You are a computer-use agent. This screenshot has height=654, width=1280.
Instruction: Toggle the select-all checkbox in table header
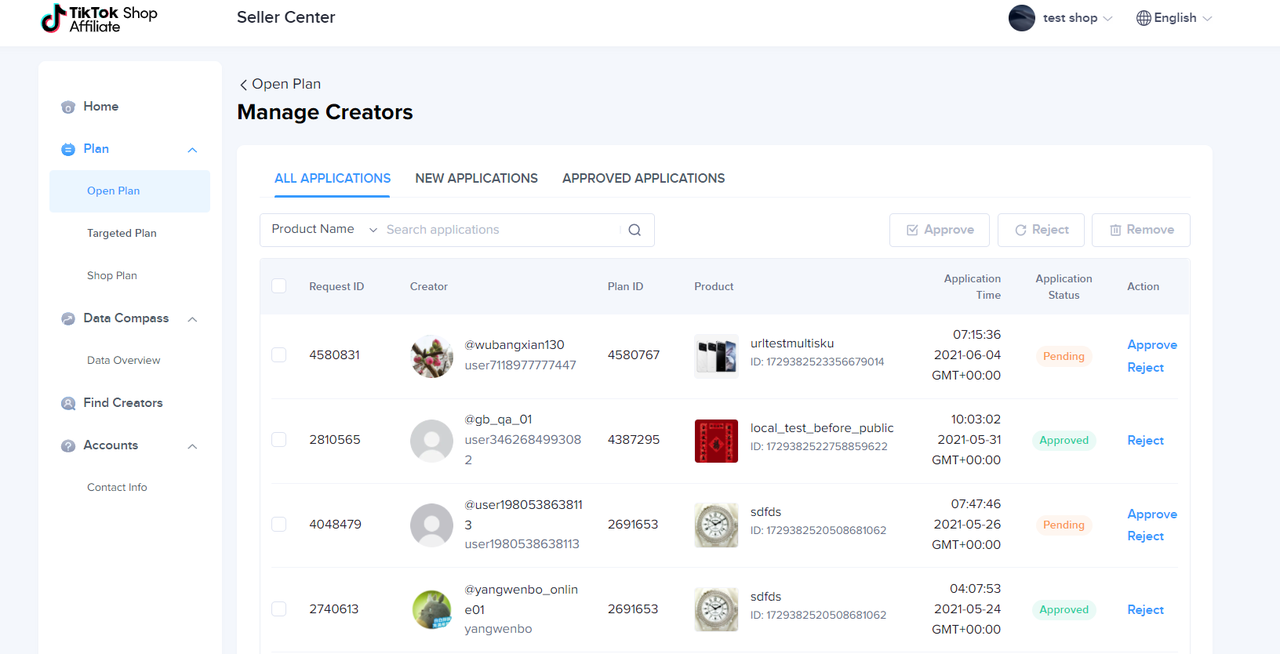pos(279,286)
